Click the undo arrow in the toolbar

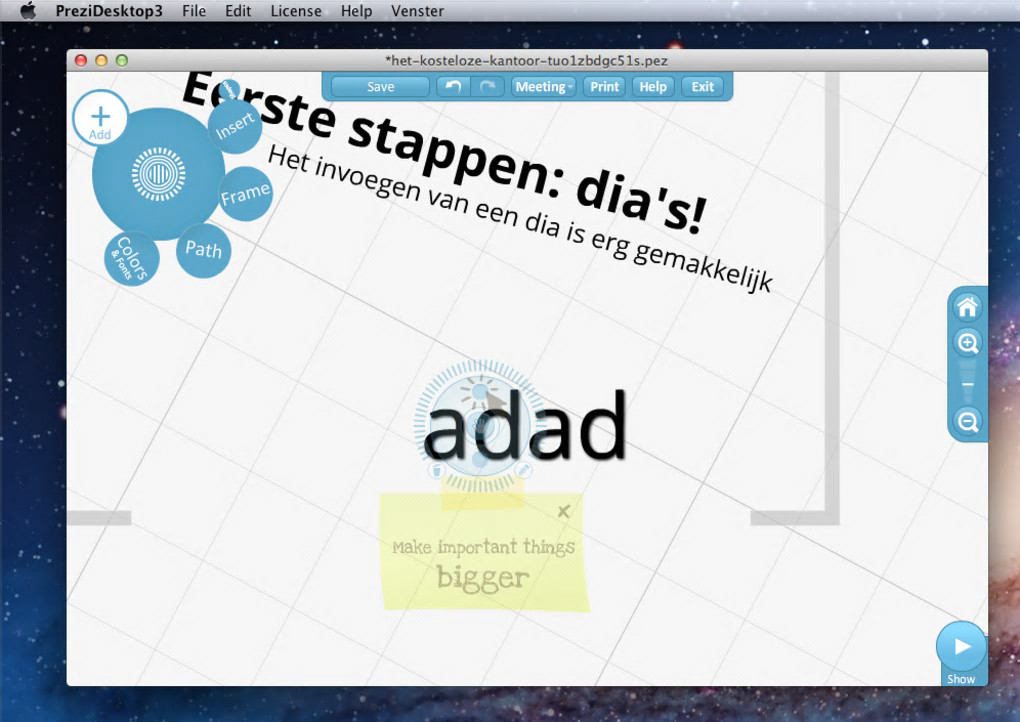pos(453,87)
